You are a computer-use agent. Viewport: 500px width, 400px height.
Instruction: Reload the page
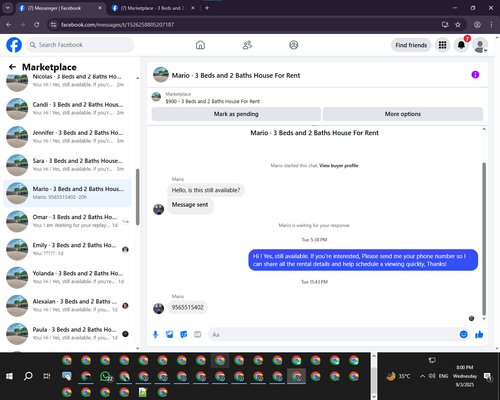[x=37, y=25]
